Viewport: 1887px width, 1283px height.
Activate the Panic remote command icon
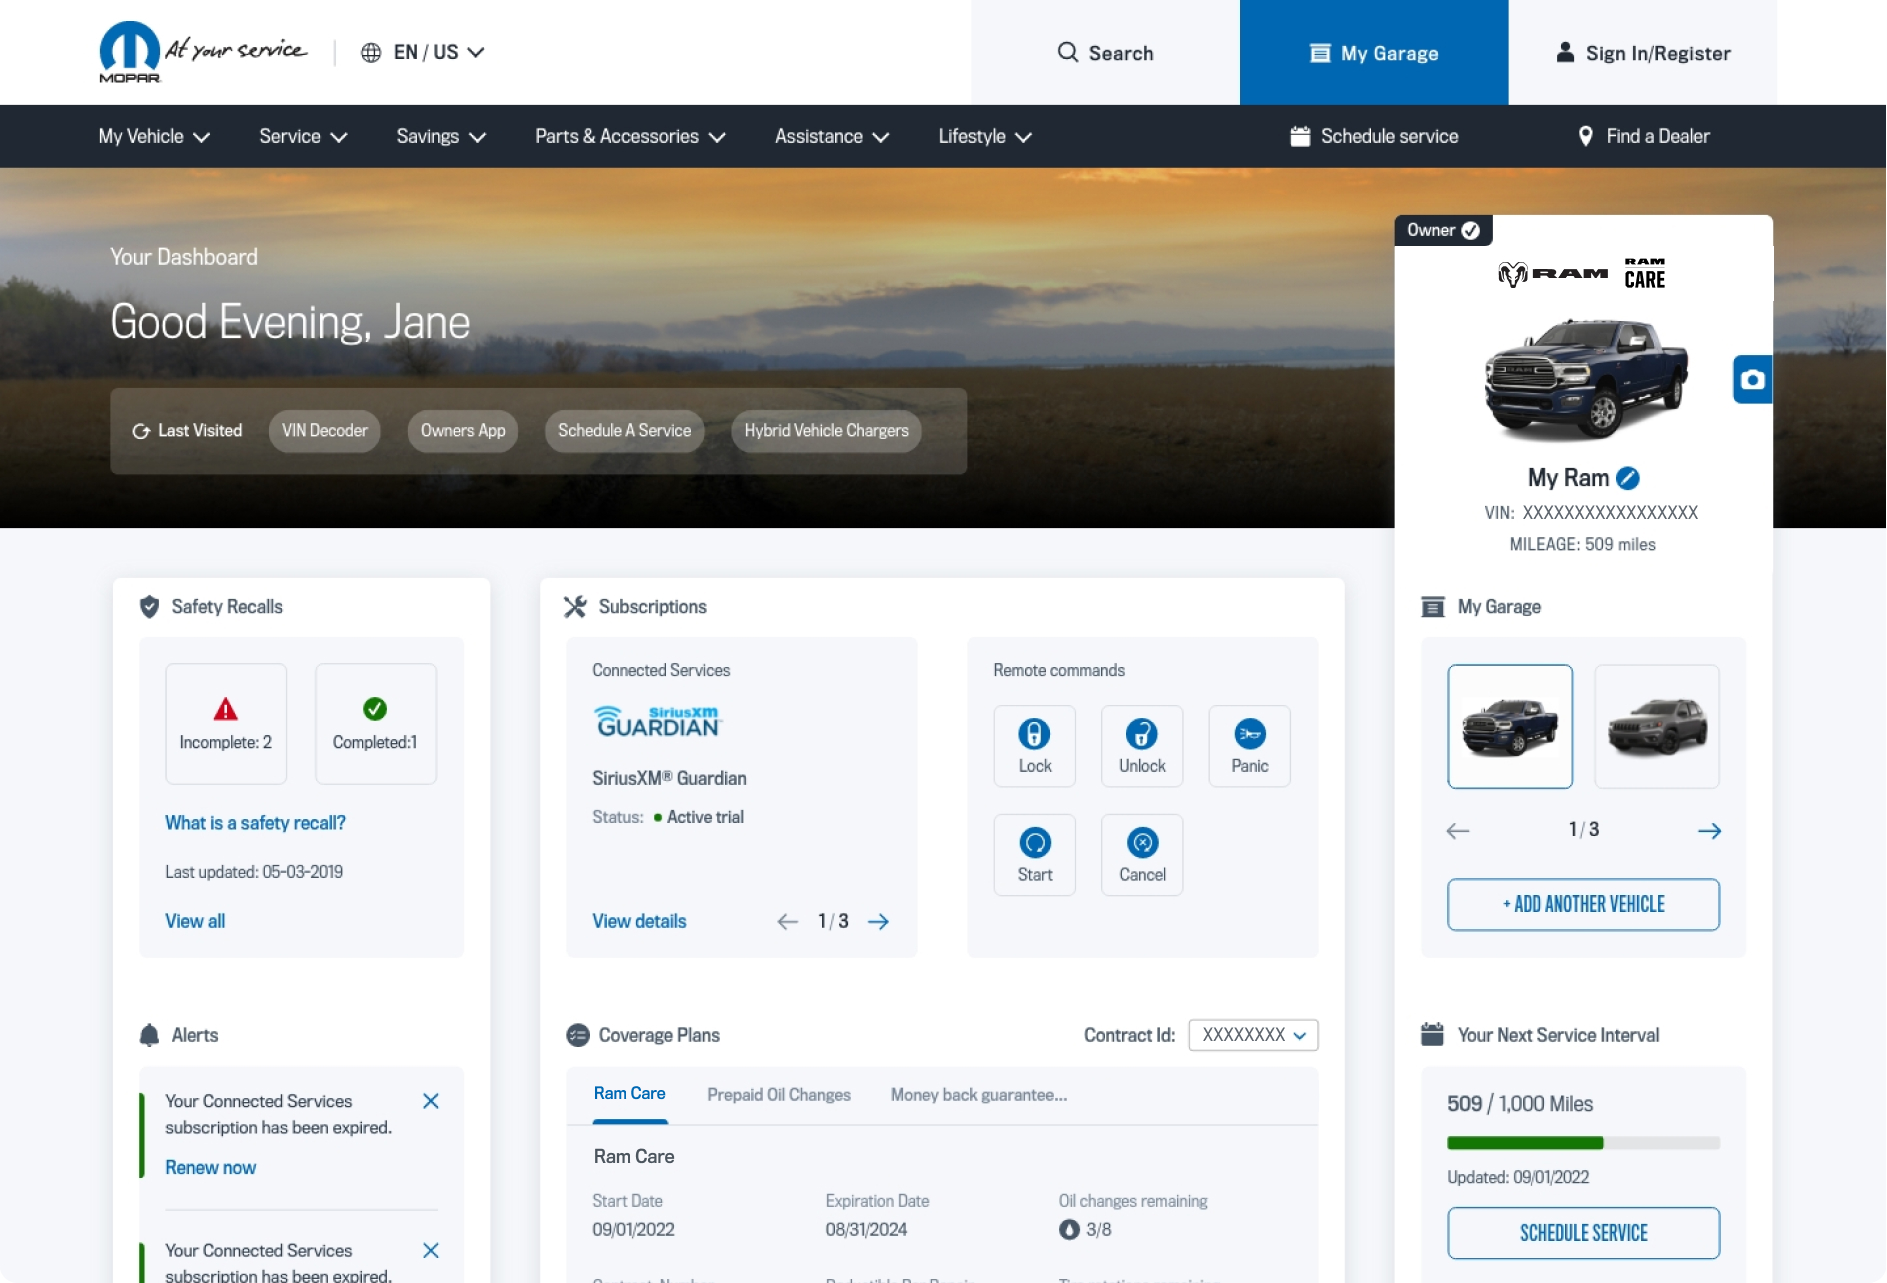point(1249,735)
